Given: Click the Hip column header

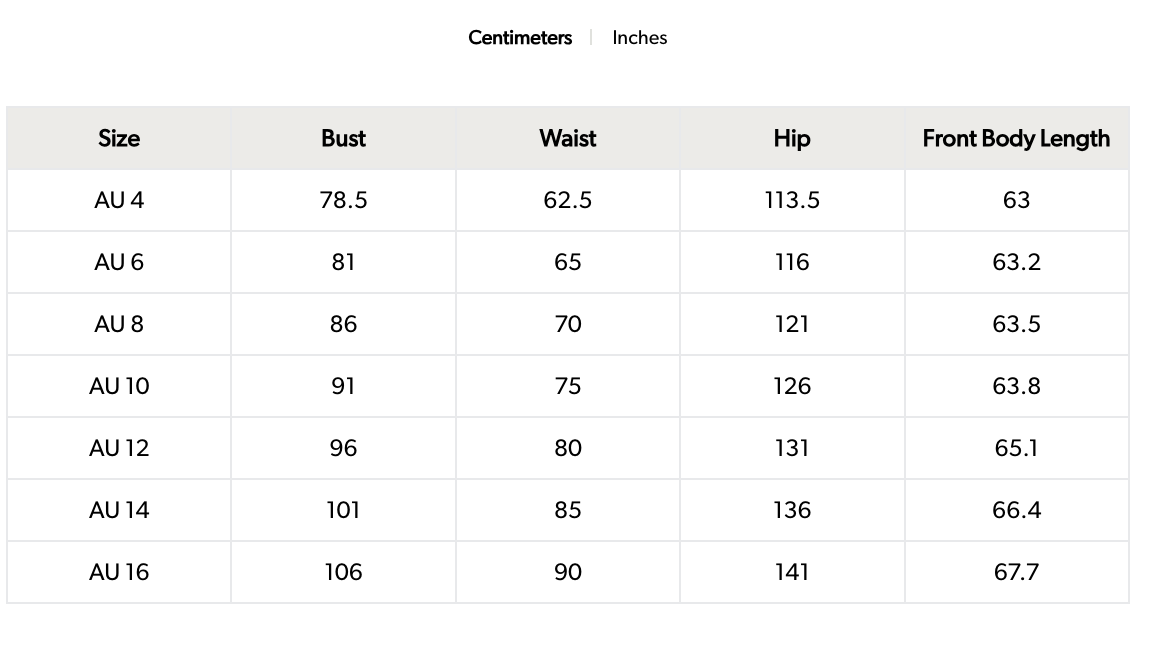Looking at the screenshot, I should [x=791, y=138].
